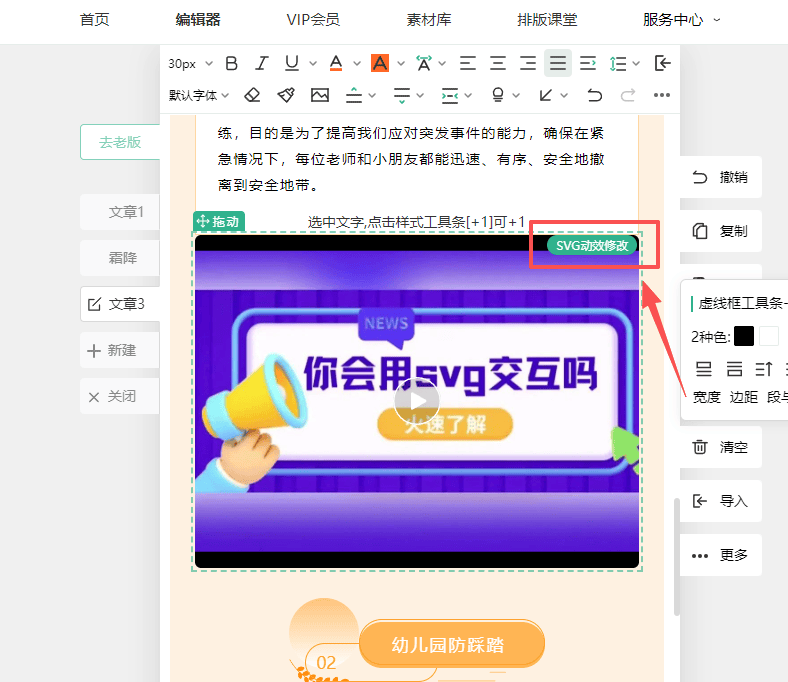
Task: Toggle the justify alignment button
Action: (x=558, y=64)
